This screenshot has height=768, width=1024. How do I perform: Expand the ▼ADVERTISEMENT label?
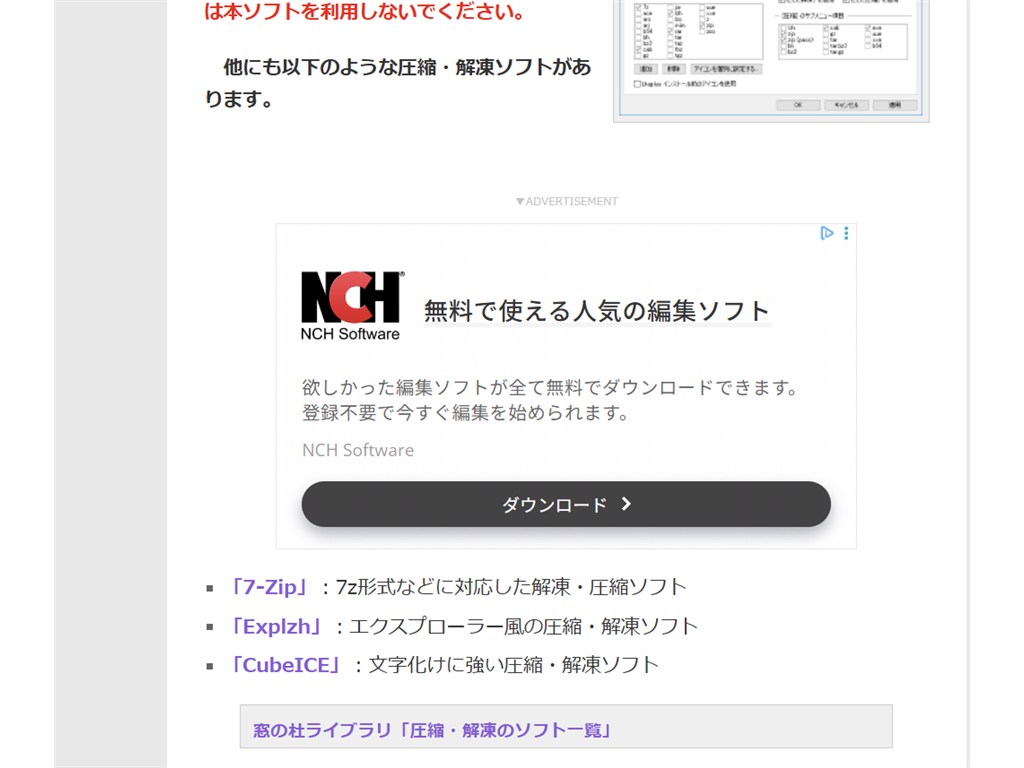tap(567, 200)
